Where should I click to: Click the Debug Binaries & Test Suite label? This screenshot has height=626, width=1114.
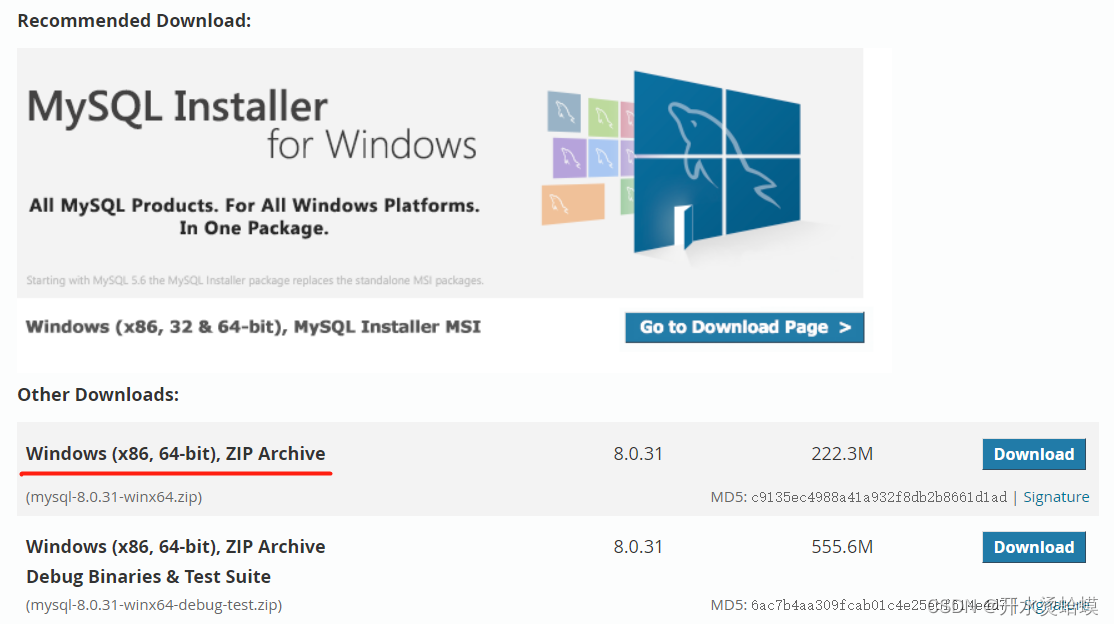click(148, 577)
